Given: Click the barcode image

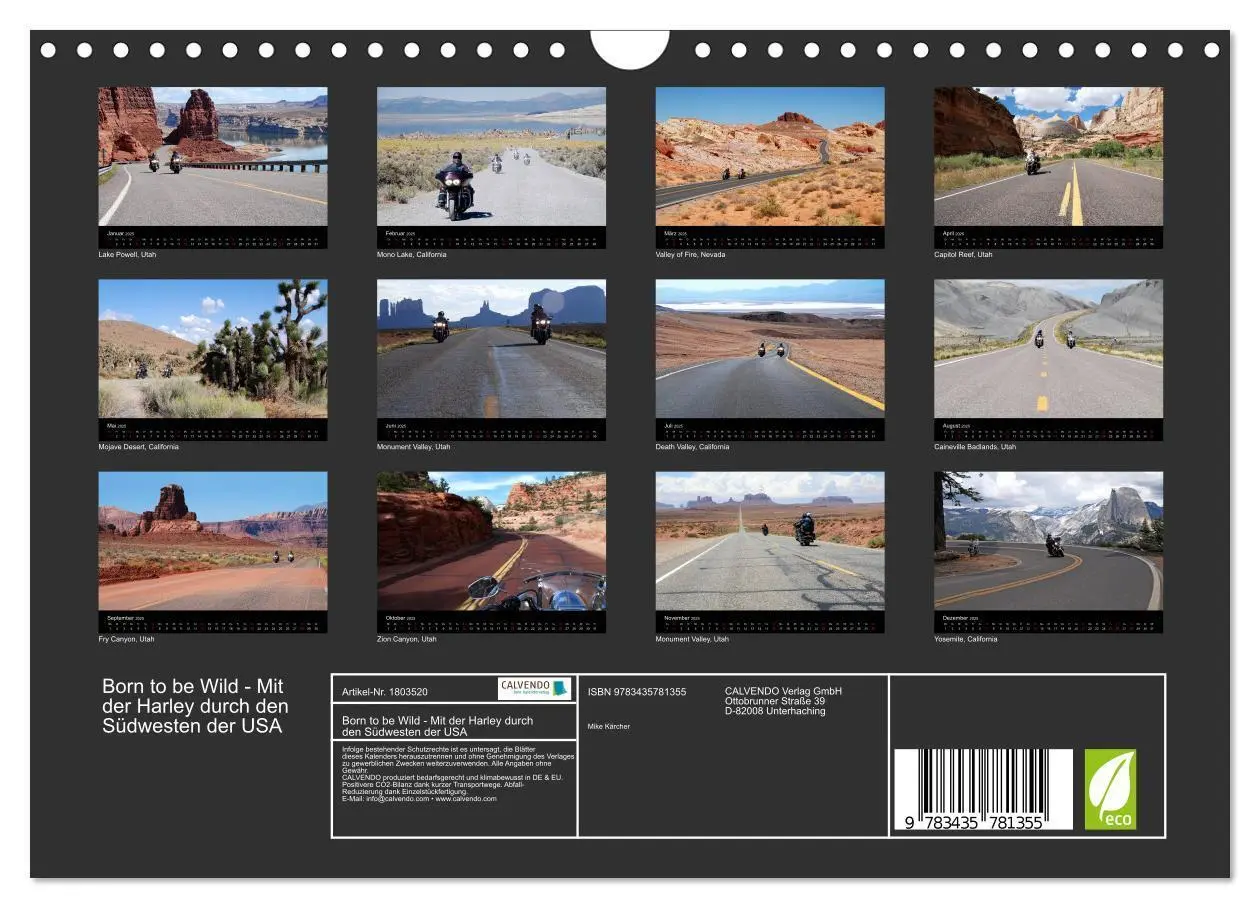Looking at the screenshot, I should [x=982, y=788].
